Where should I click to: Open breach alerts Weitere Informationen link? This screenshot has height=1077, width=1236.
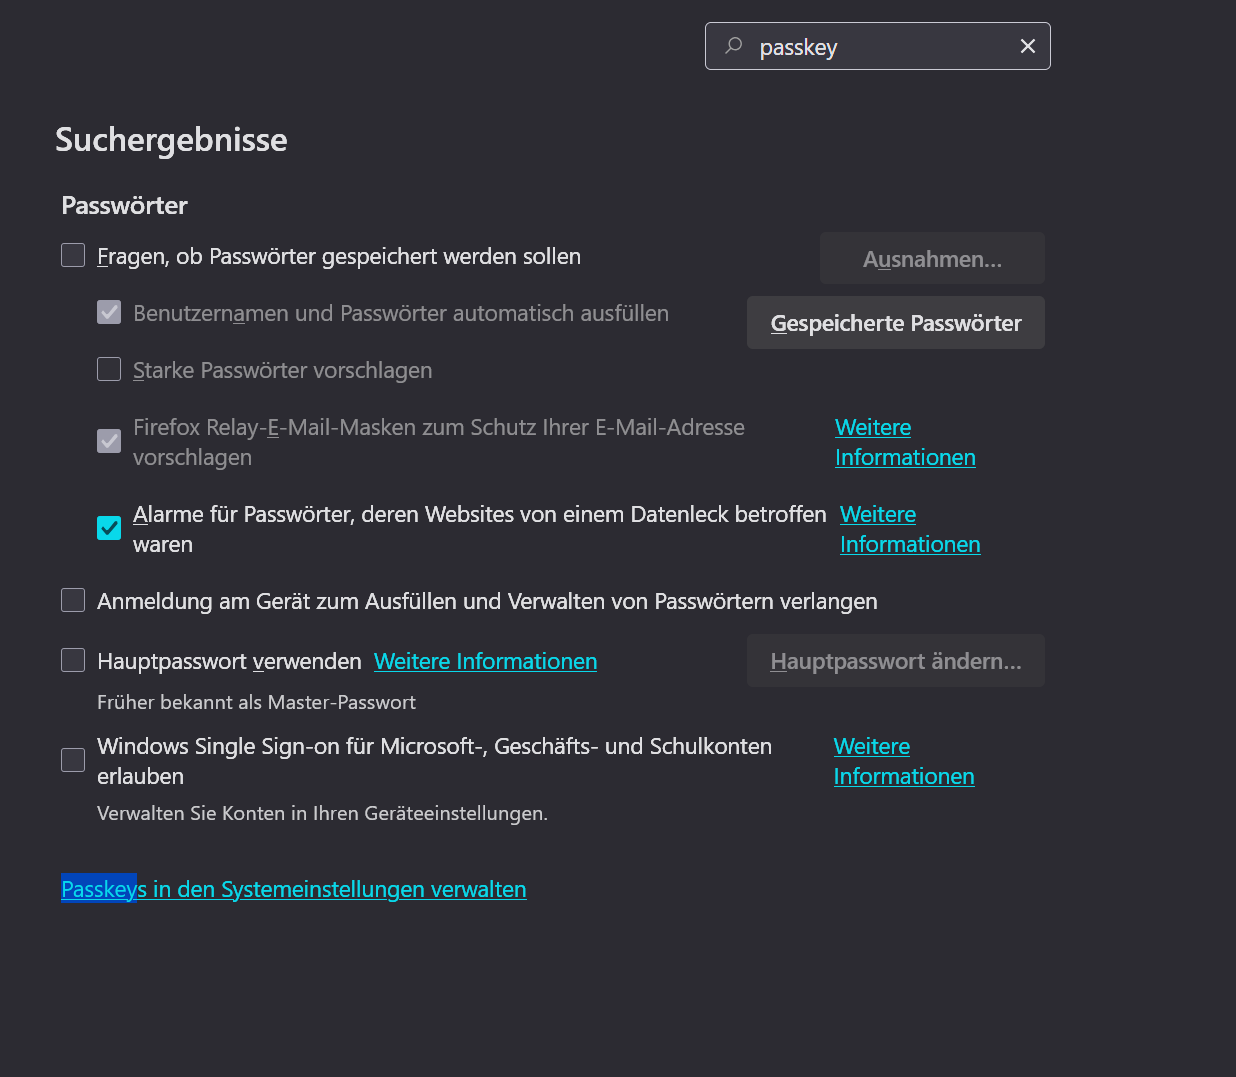(x=909, y=529)
